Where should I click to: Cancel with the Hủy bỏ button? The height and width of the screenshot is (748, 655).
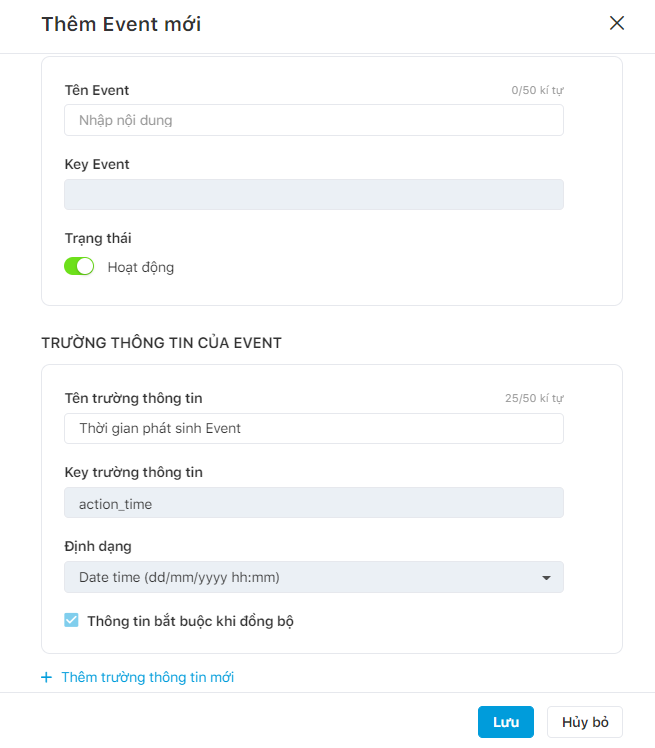coord(585,722)
